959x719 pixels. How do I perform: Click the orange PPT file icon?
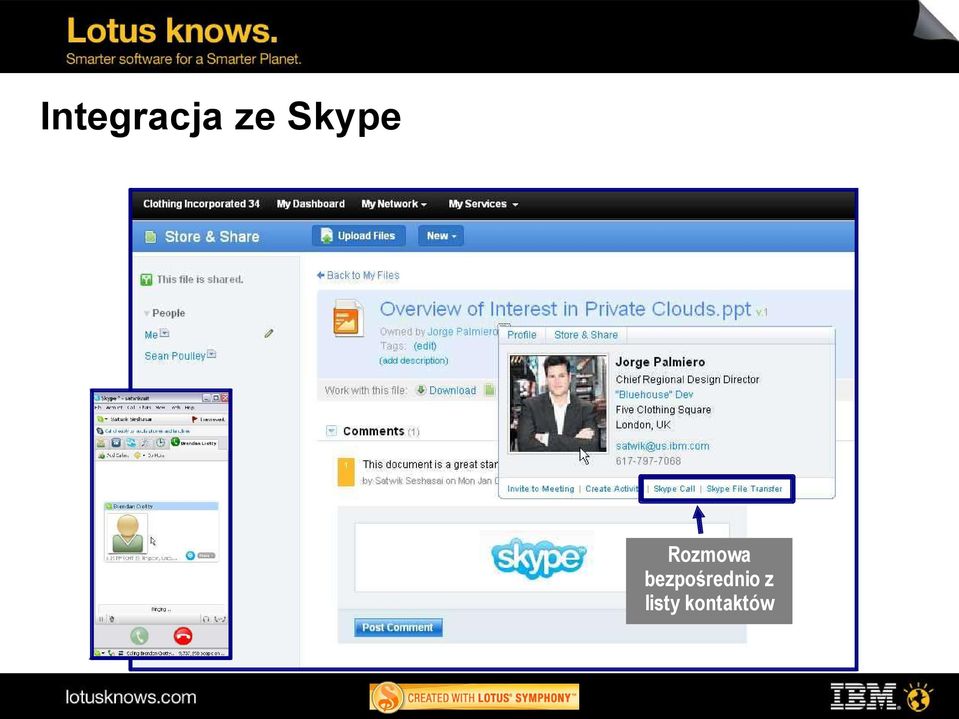coord(349,318)
